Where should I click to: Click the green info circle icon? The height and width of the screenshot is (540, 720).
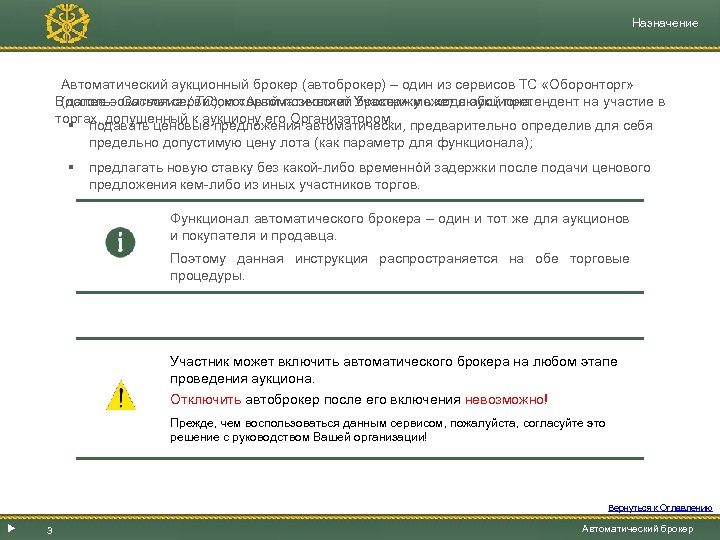click(x=120, y=242)
